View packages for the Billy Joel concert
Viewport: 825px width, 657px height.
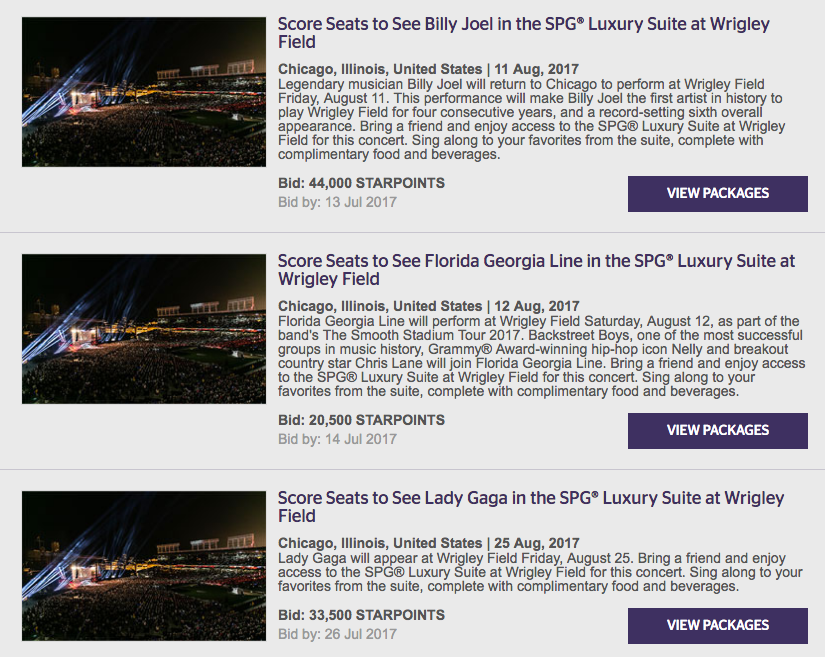[x=717, y=194]
